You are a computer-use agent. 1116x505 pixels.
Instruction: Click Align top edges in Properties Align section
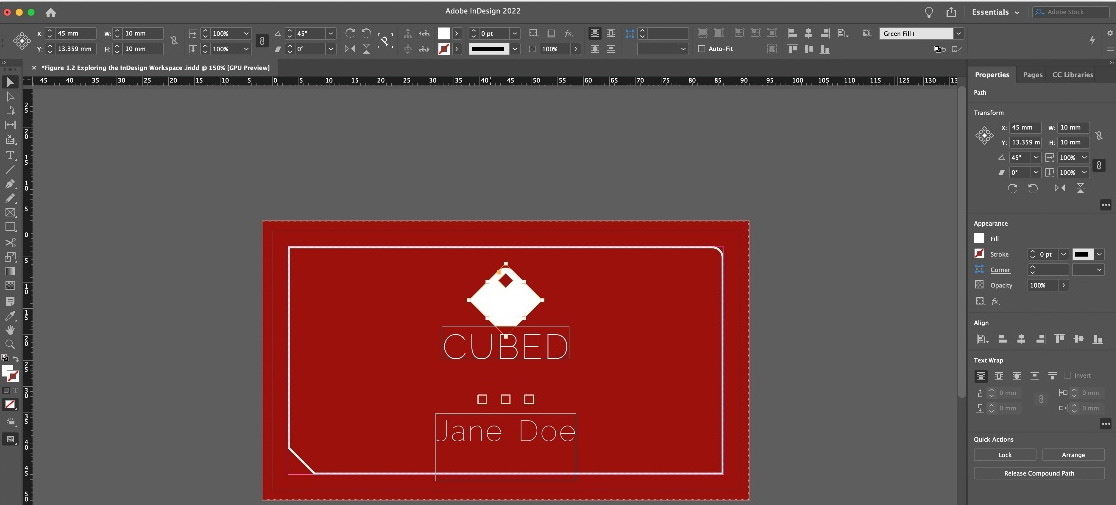point(1058,339)
